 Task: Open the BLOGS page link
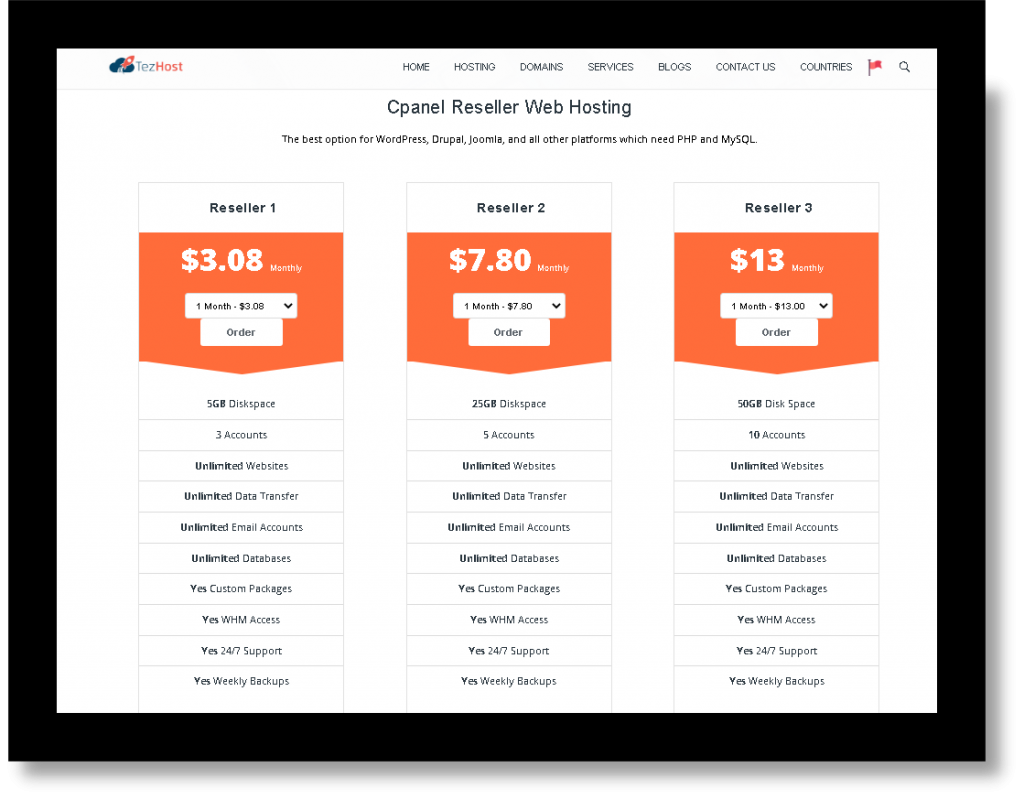(675, 67)
